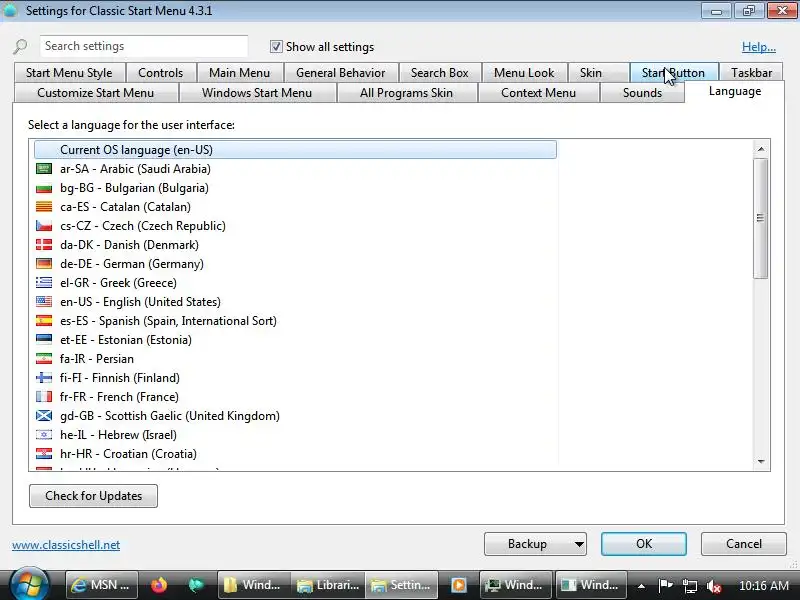The height and width of the screenshot is (600, 800).
Task: Switch to All Programs Skin tab
Action: tap(407, 93)
